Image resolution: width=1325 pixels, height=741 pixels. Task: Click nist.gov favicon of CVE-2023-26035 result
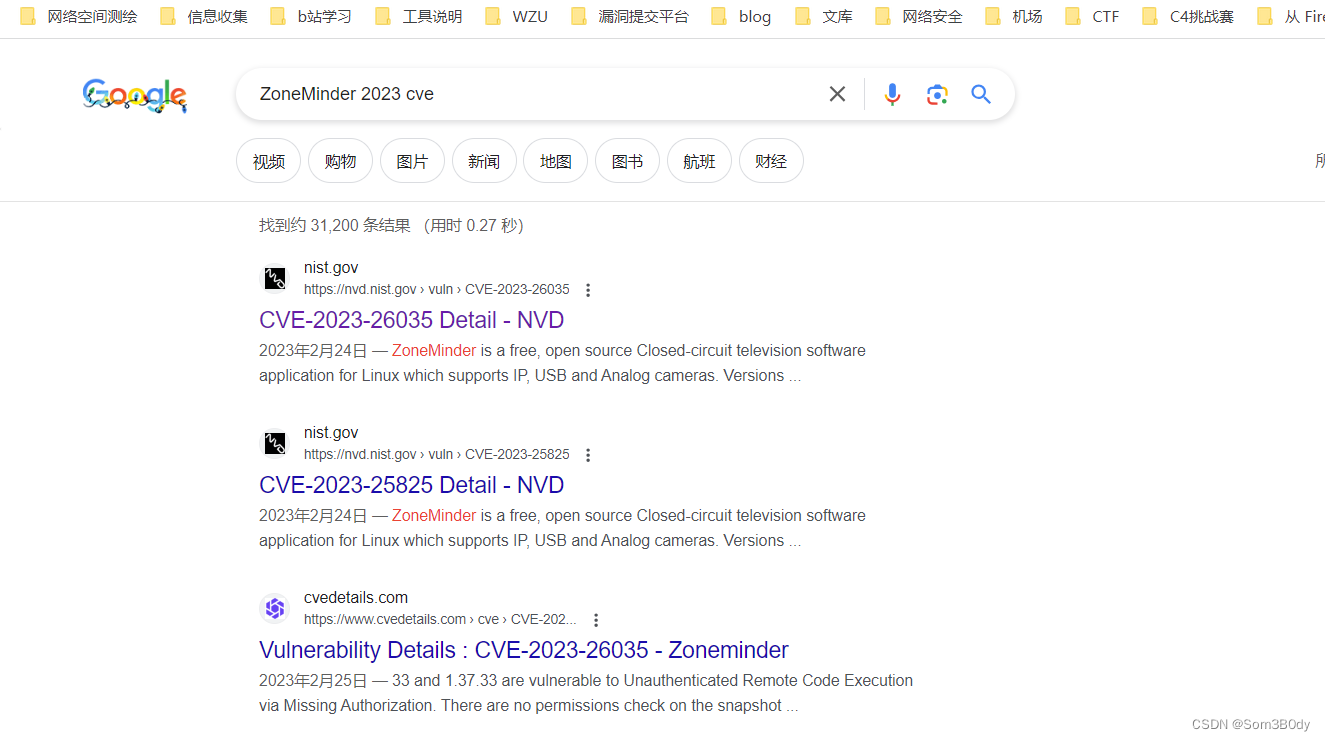click(275, 278)
